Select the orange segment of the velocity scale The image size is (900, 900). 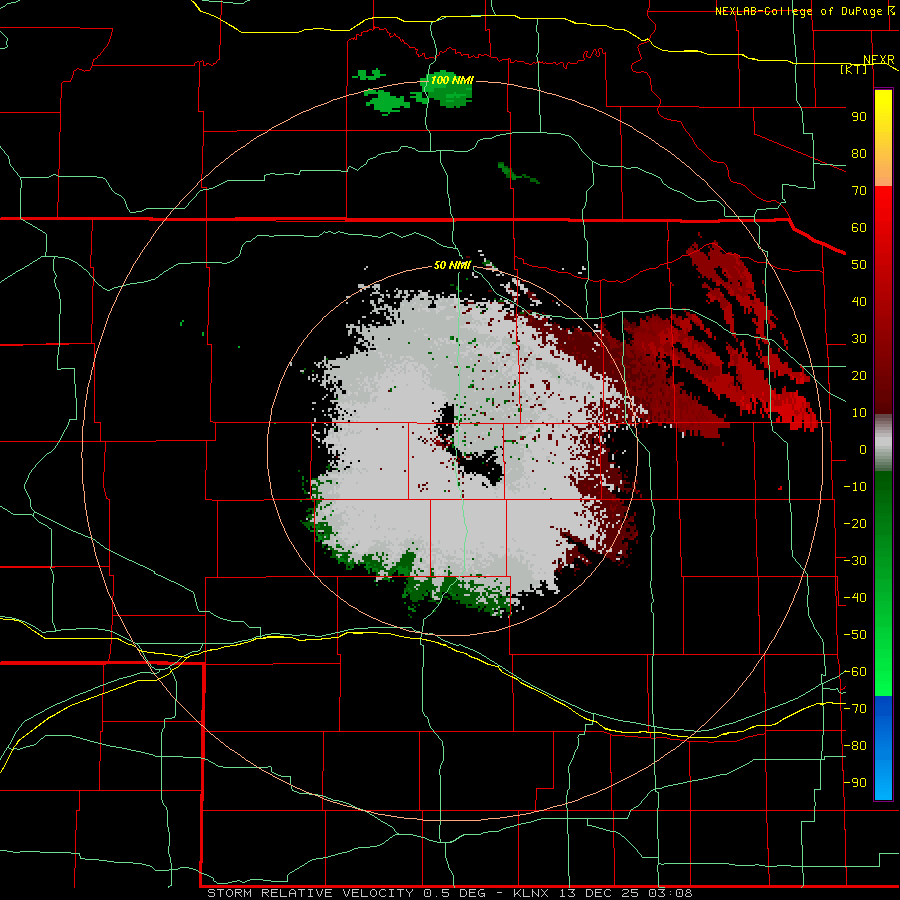(883, 168)
